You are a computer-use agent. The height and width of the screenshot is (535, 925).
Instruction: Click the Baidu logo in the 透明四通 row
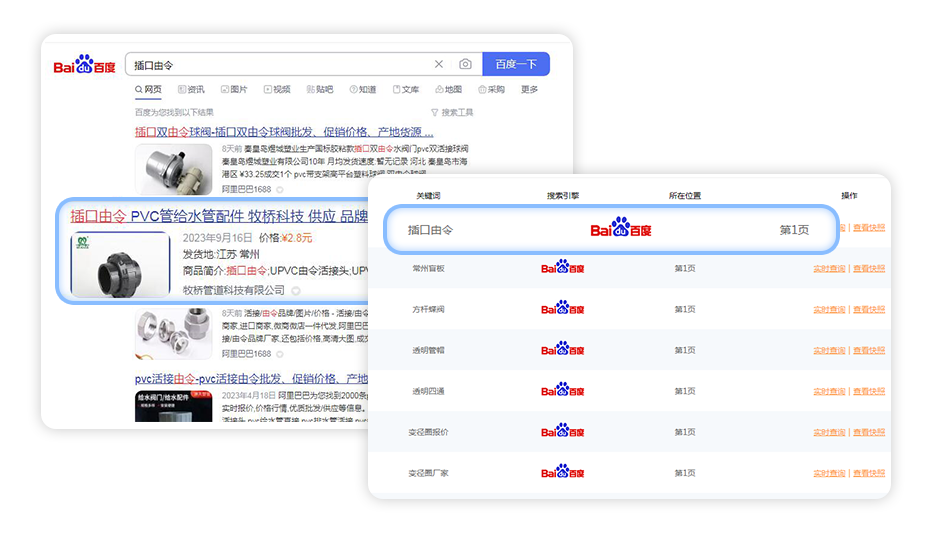click(x=563, y=389)
